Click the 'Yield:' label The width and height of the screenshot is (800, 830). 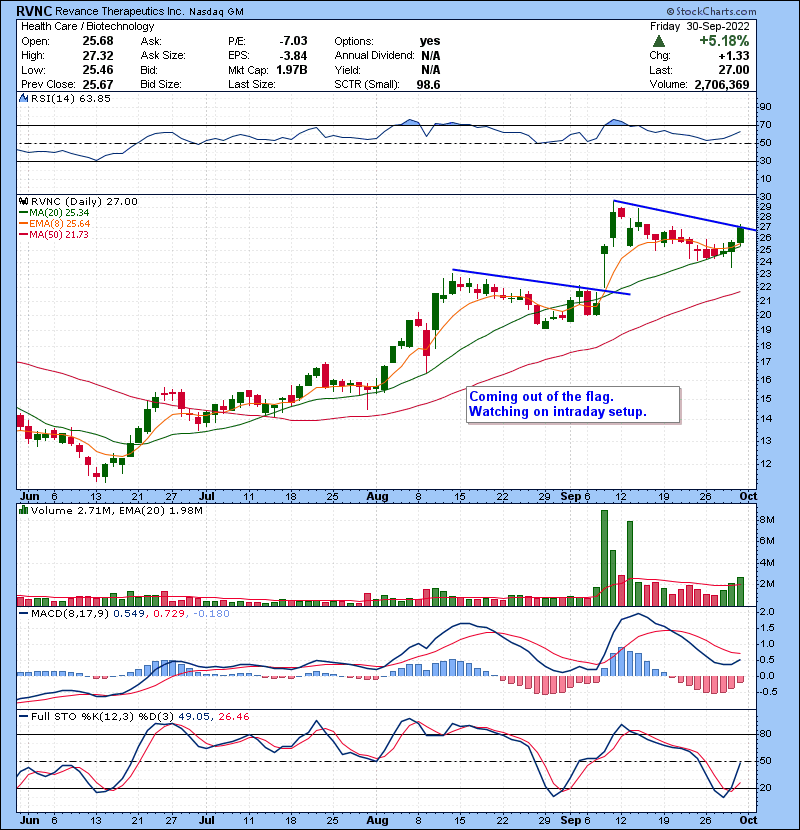347,70
